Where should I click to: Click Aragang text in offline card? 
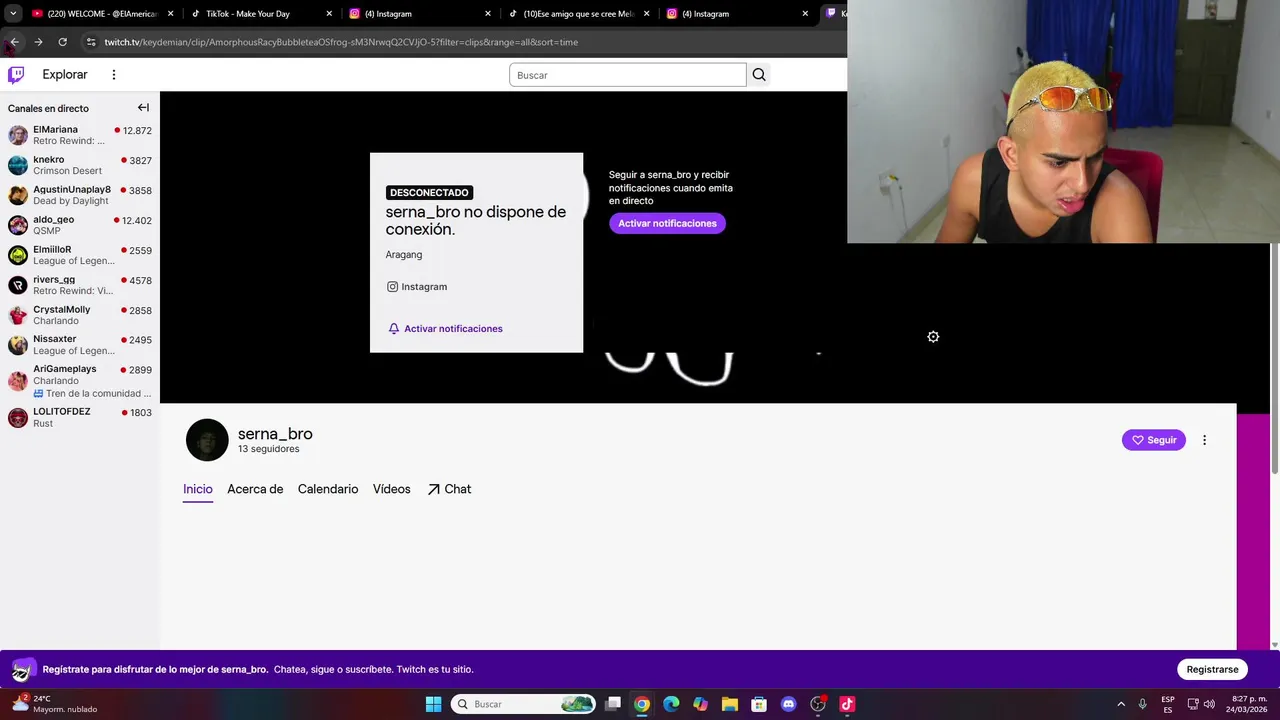404,255
